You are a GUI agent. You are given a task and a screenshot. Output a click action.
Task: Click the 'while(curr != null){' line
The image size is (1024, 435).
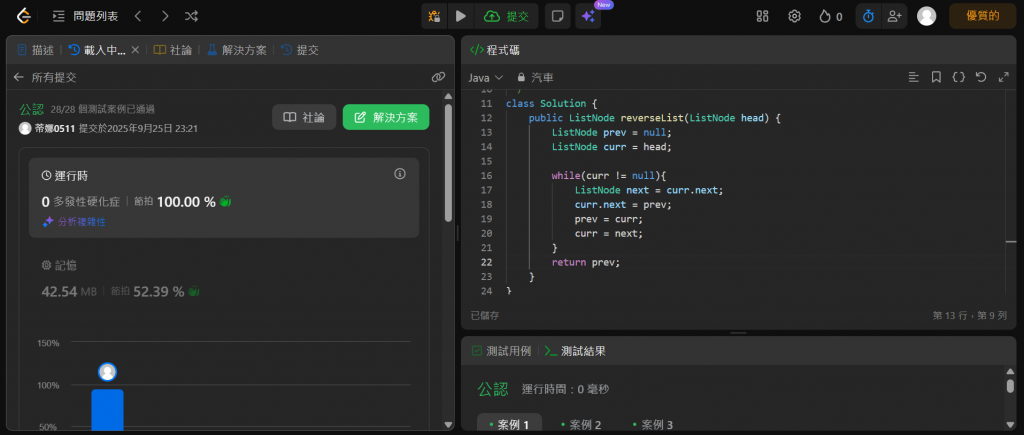pyautogui.click(x=608, y=176)
